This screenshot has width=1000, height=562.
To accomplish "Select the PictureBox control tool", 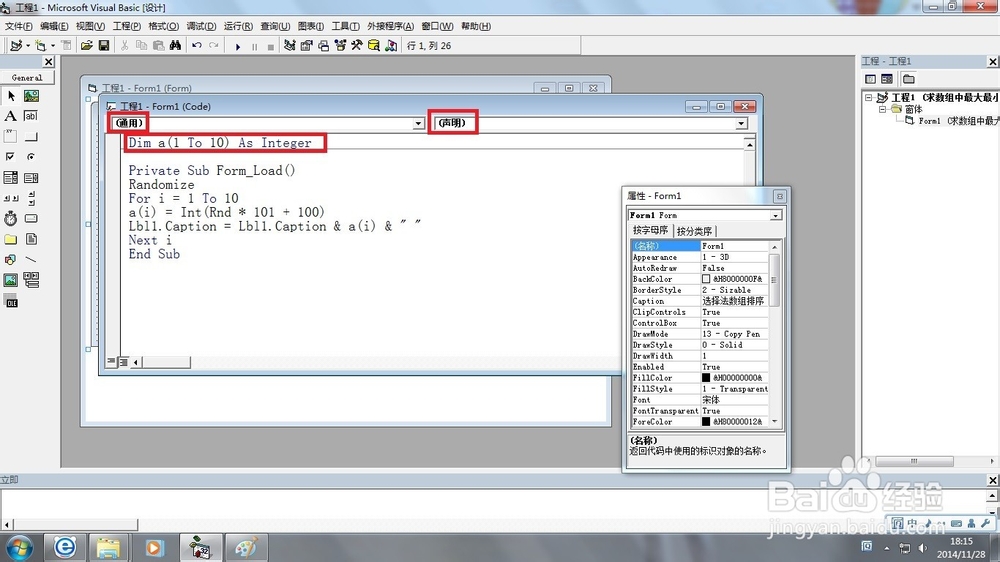I will (31, 96).
